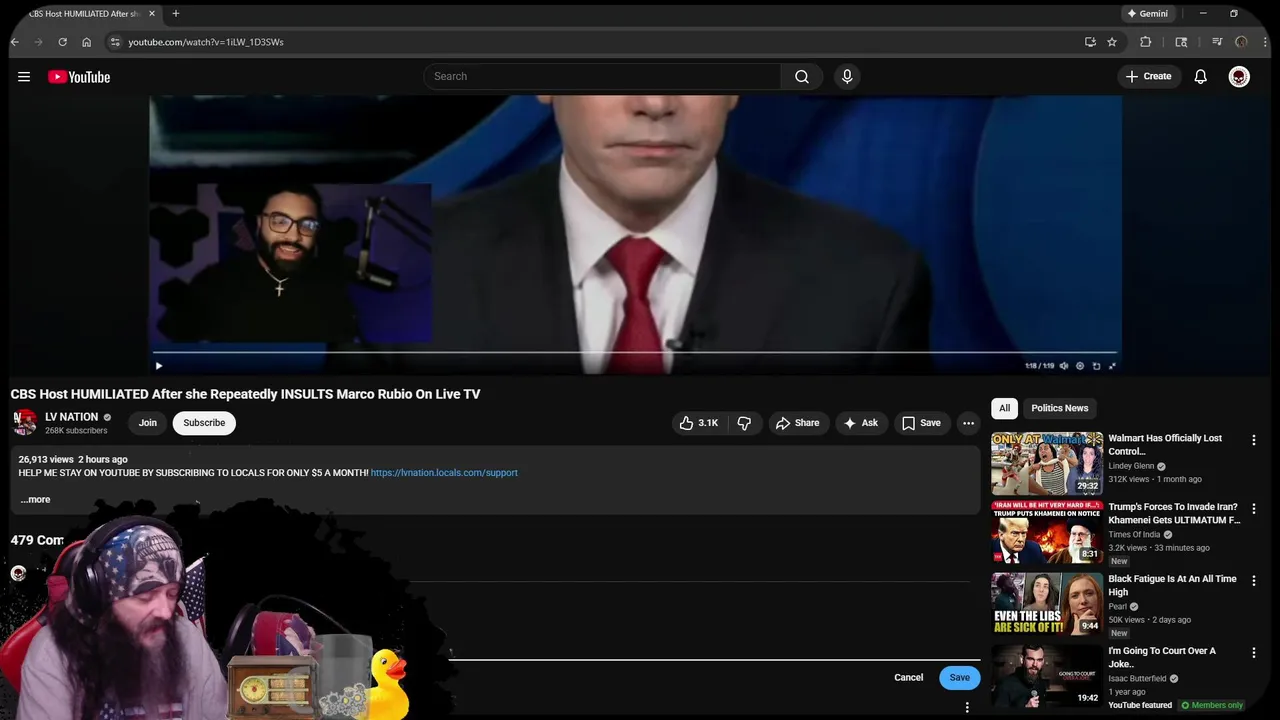
Task: Activate voice search microphone
Action: coord(847,77)
